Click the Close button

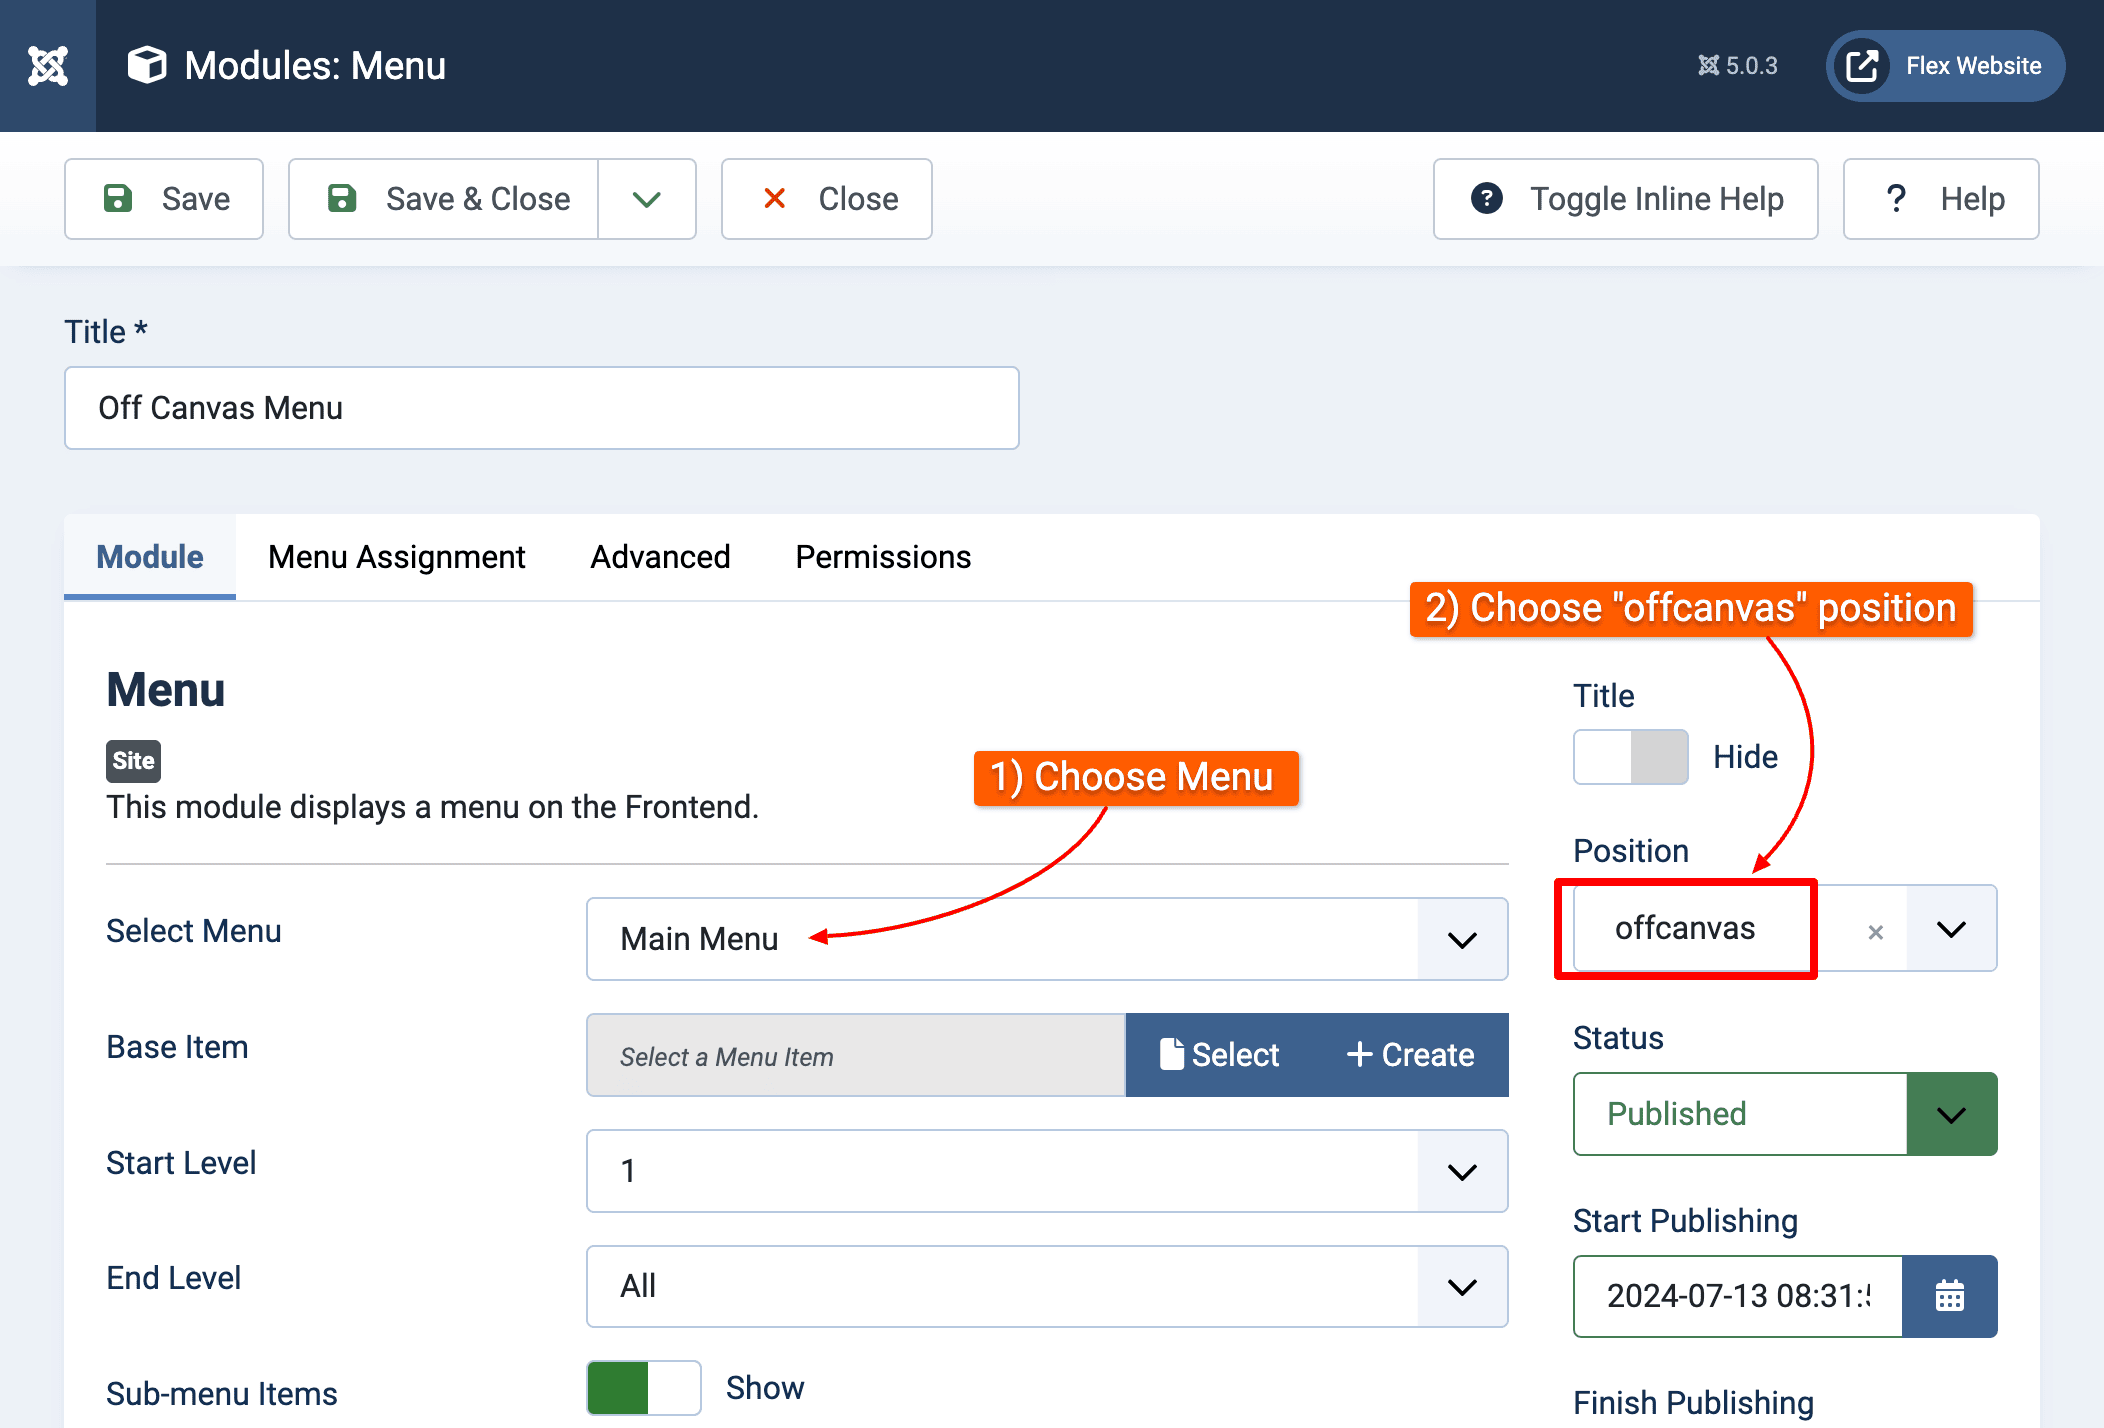[827, 199]
